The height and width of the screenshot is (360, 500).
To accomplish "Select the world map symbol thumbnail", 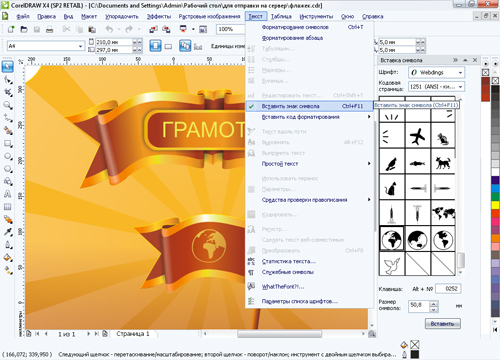I will 443,213.
